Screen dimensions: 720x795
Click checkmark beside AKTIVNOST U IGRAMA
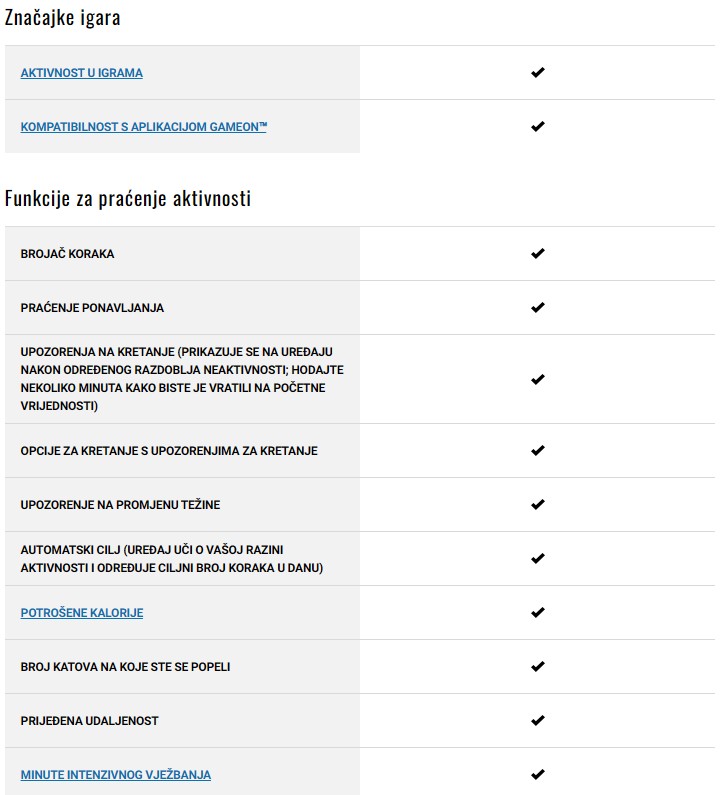[x=538, y=73]
